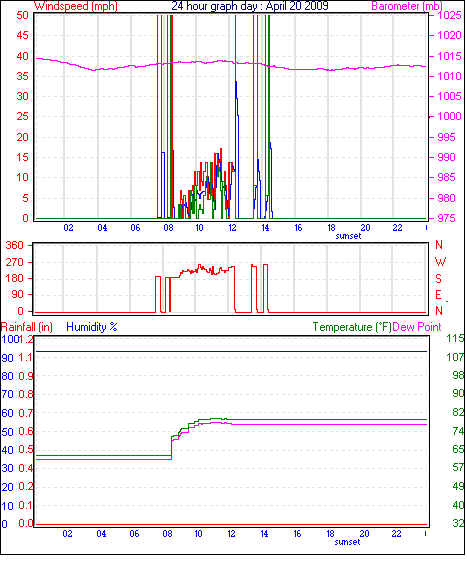467x566 pixels.
Task: Click the Barometer (mb) axis title
Action: click(x=407, y=6)
